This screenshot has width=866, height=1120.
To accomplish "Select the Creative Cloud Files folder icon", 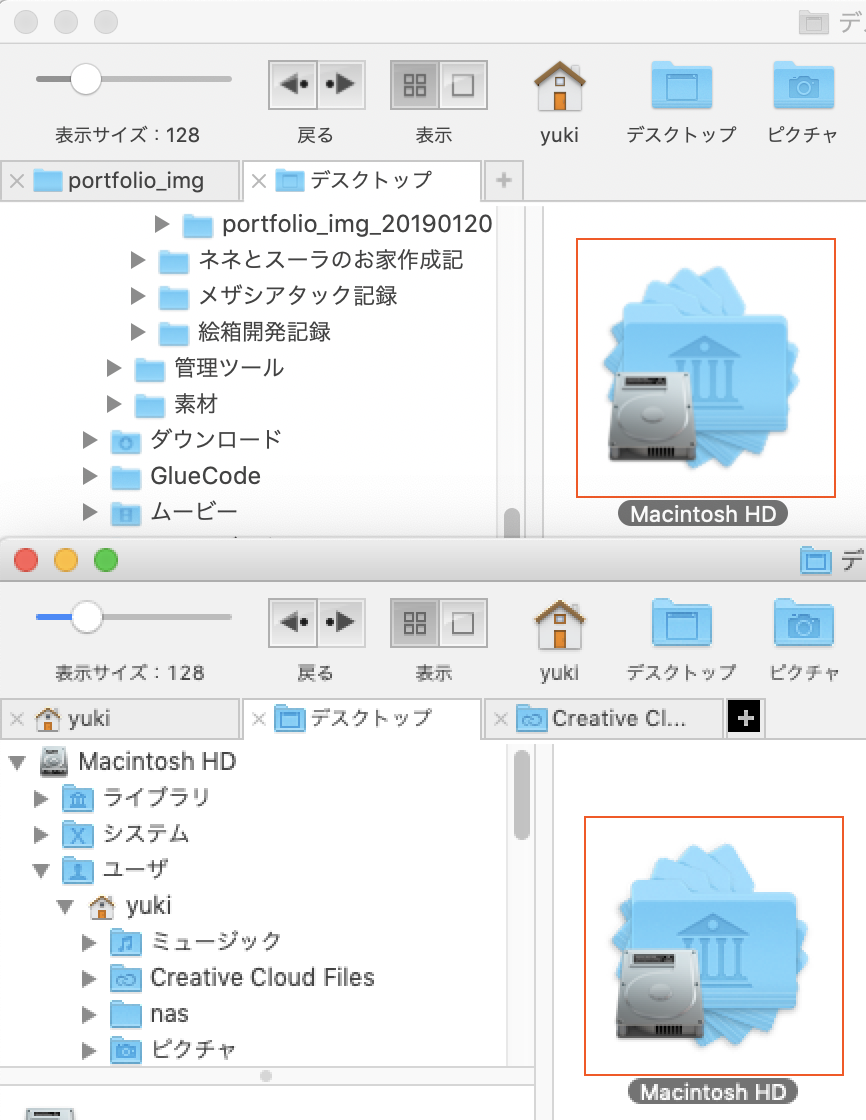I will click(x=126, y=979).
